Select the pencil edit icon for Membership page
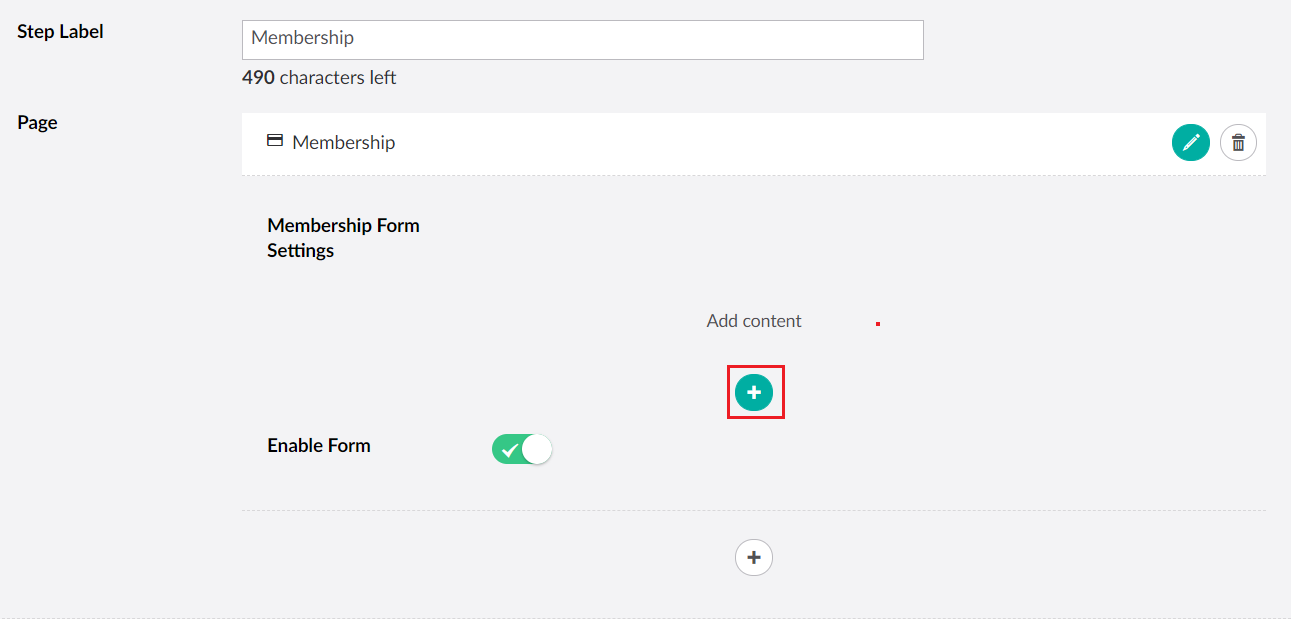The height and width of the screenshot is (627, 1302). coord(1191,142)
